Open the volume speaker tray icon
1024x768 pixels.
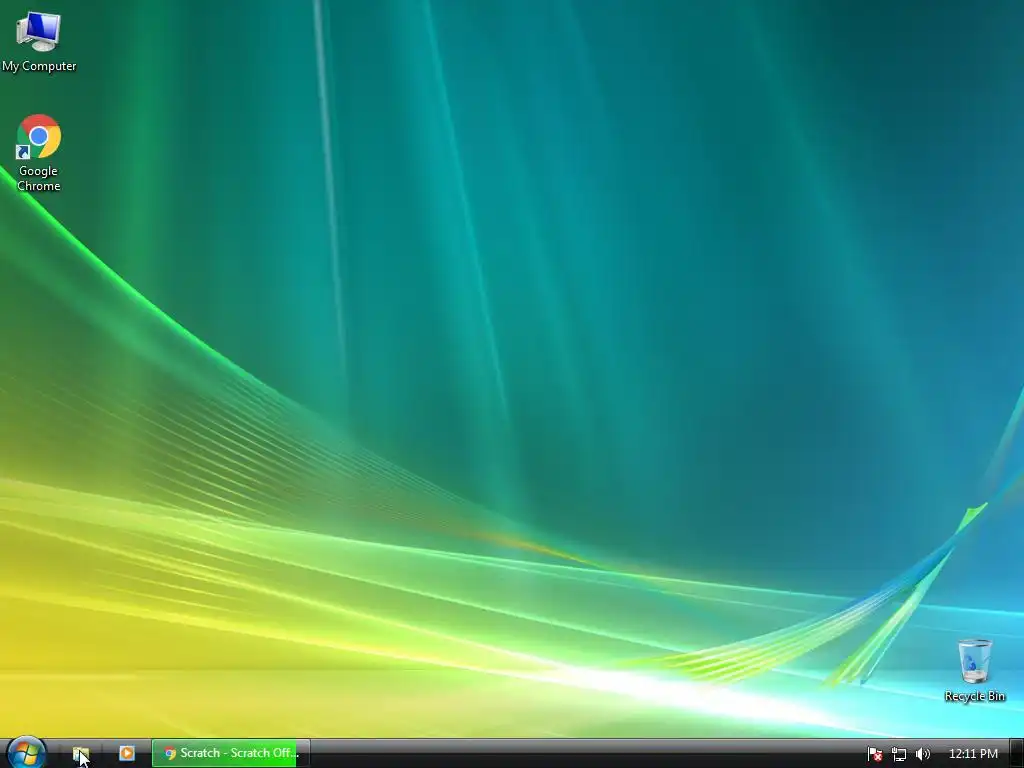click(922, 754)
